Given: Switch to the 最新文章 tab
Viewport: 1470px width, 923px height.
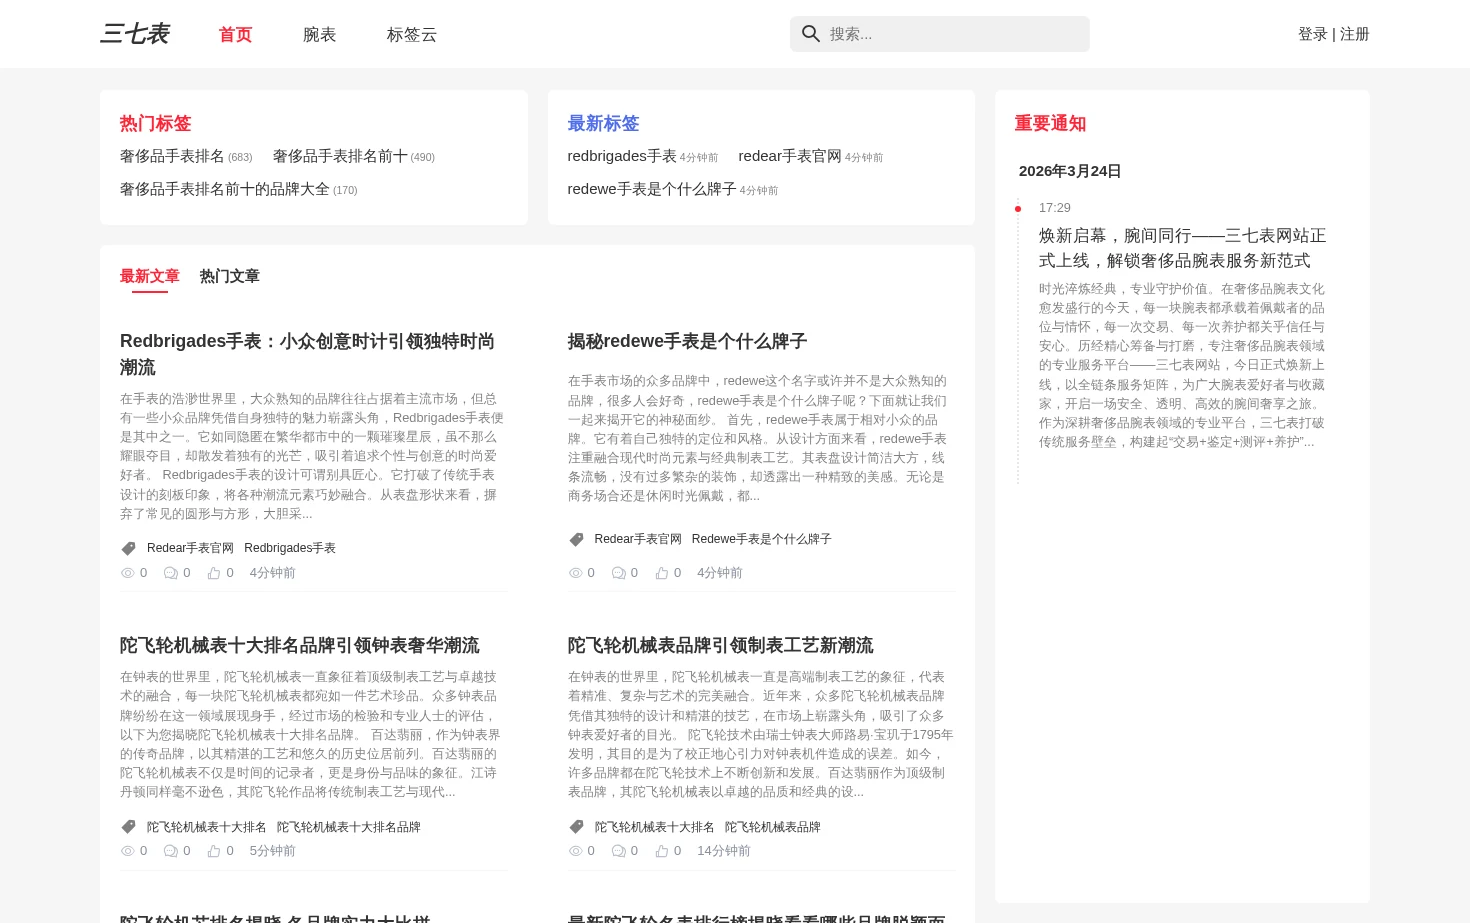Looking at the screenshot, I should coord(150,276).
